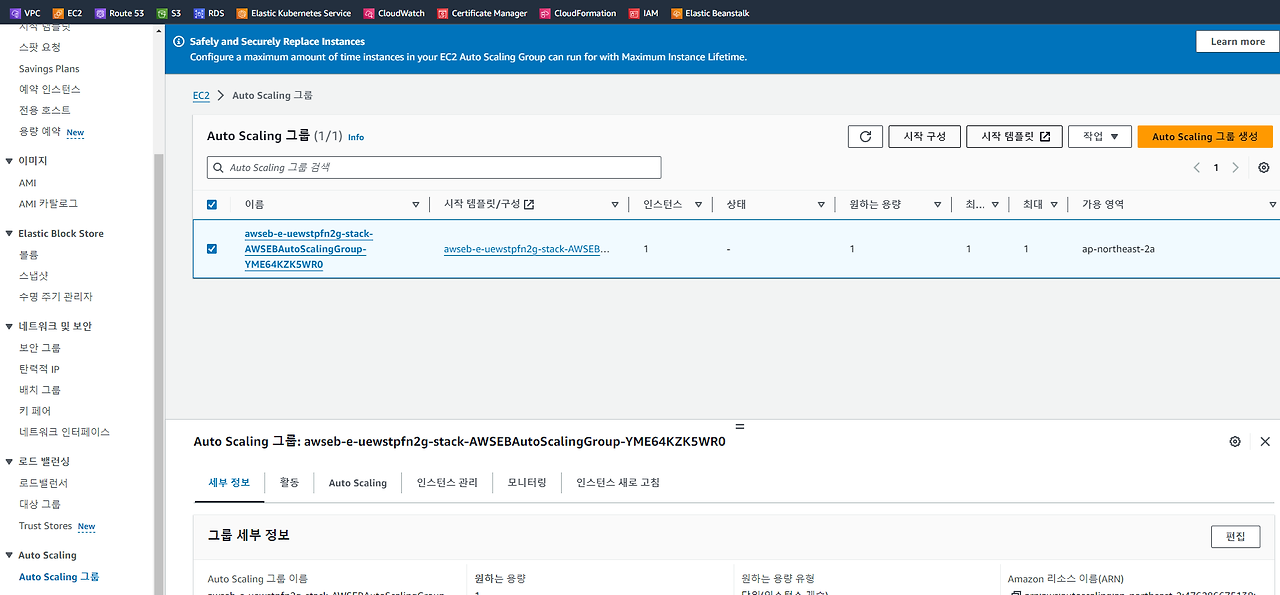Sort by the 이름 column

point(416,204)
